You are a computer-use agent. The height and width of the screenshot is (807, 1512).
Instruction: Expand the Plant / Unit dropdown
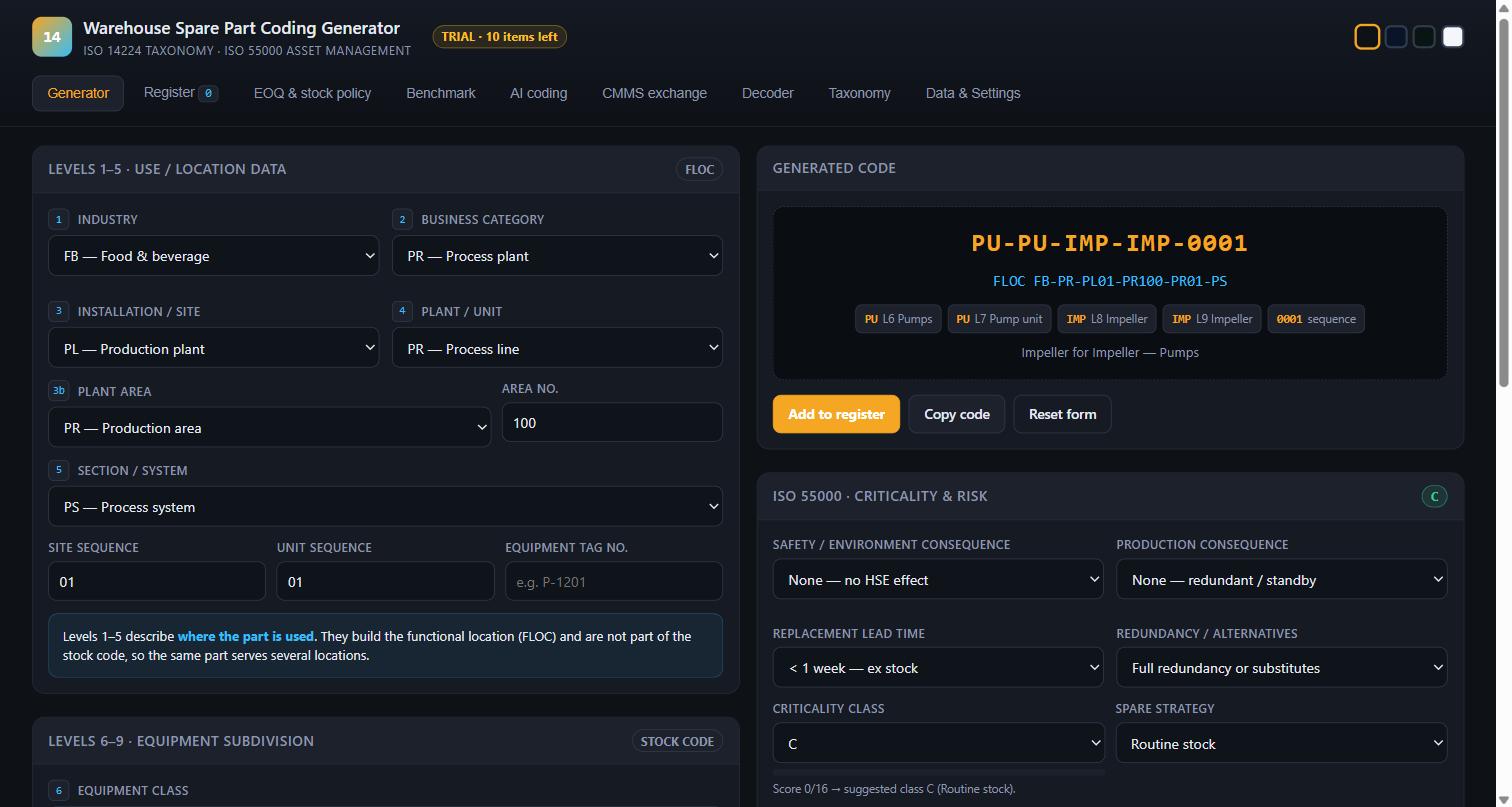pyautogui.click(x=557, y=349)
